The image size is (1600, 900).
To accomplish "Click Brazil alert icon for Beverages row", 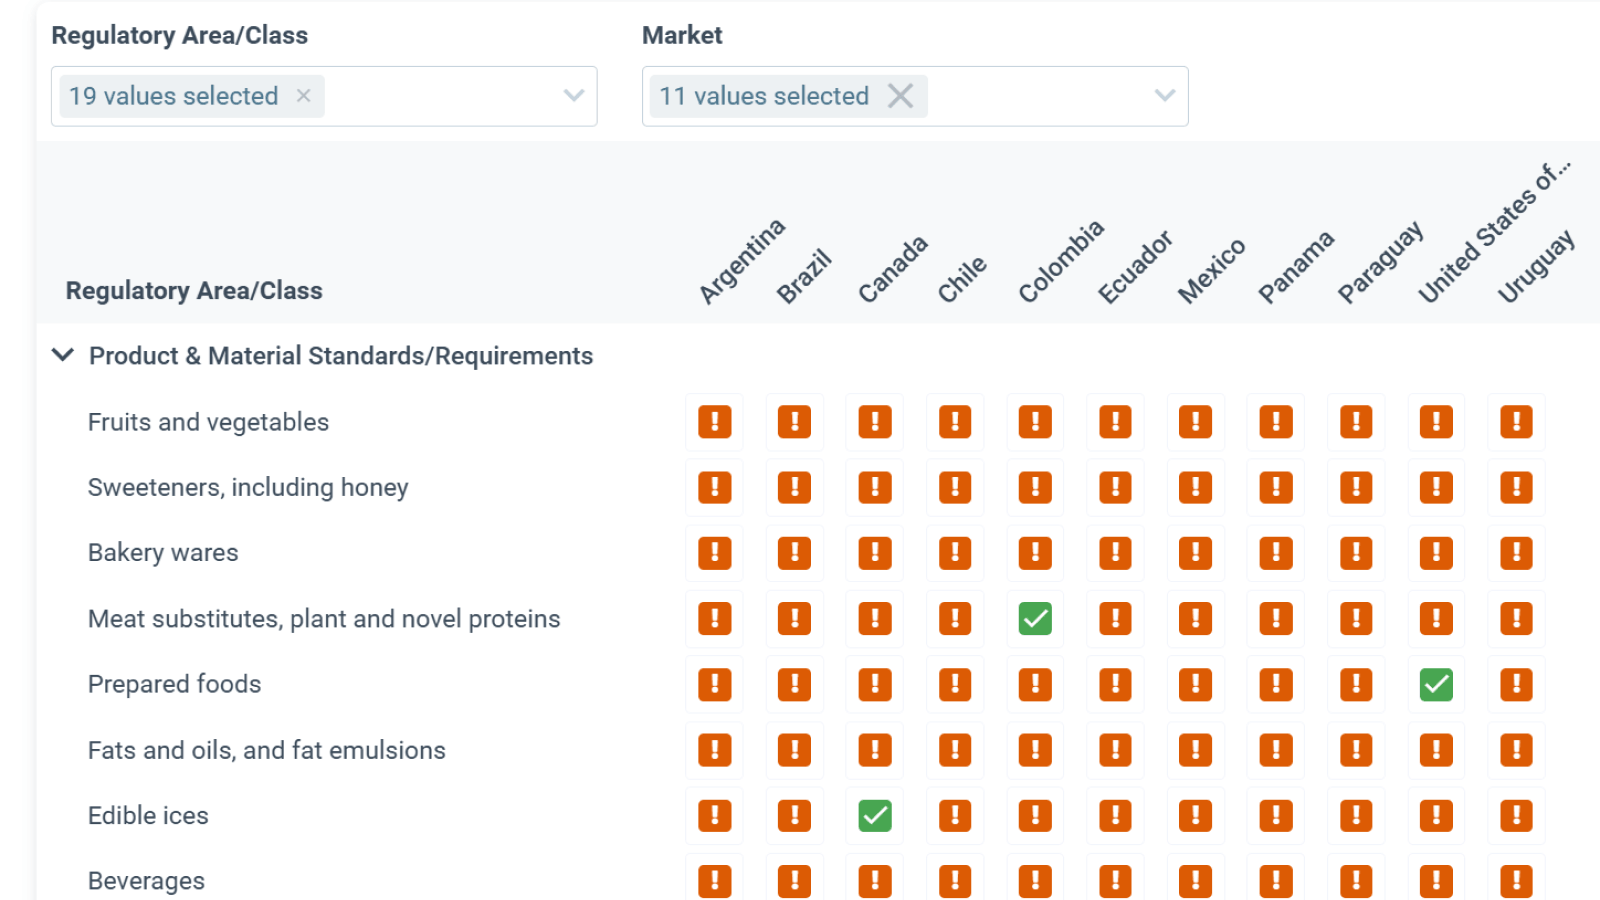I will pos(794,881).
